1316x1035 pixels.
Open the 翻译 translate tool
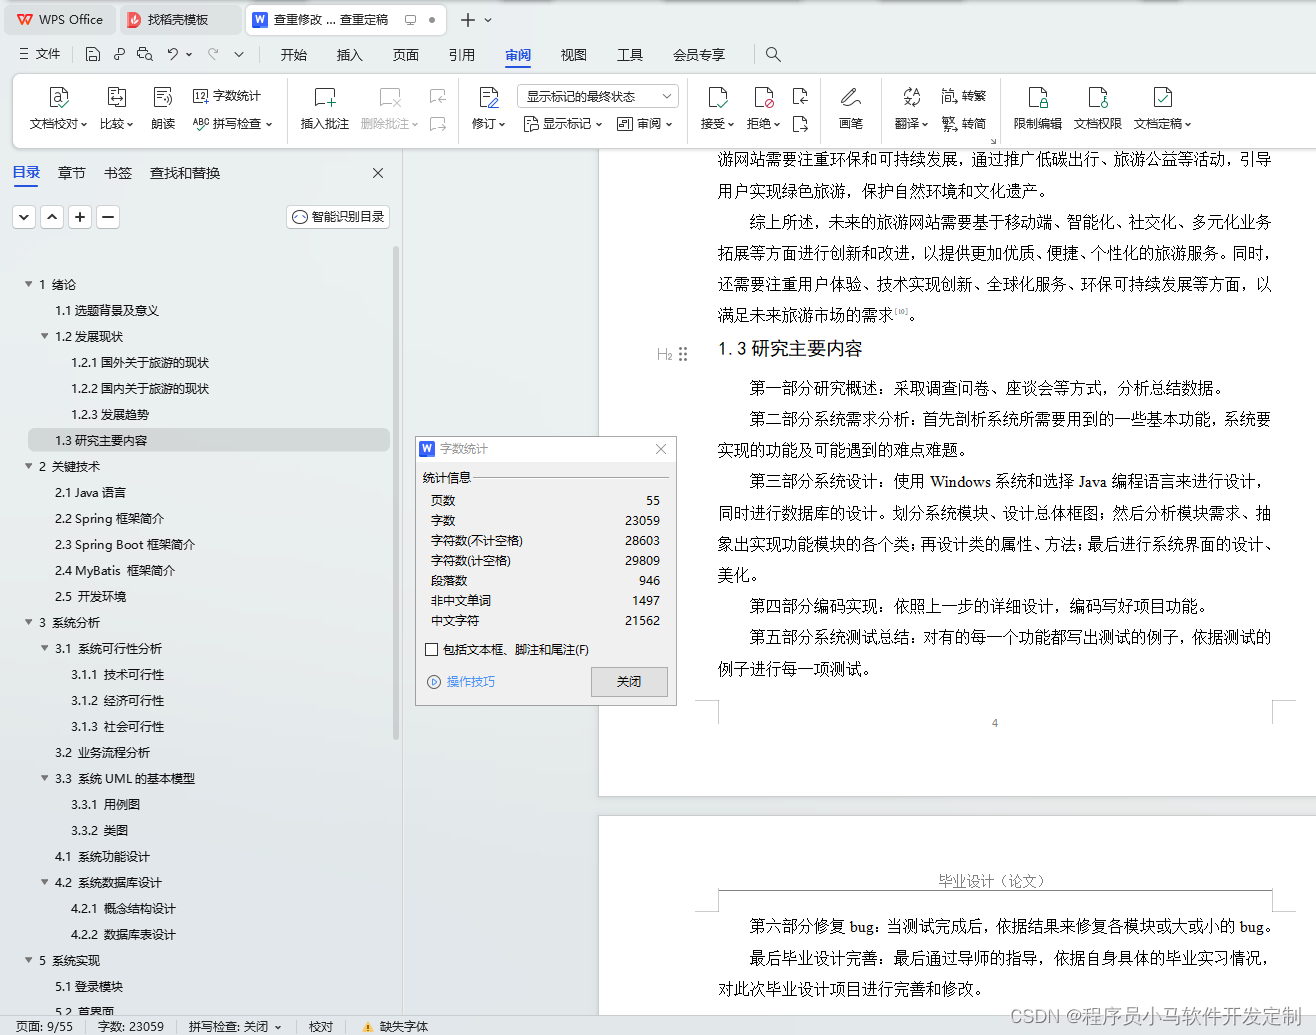pyautogui.click(x=908, y=108)
